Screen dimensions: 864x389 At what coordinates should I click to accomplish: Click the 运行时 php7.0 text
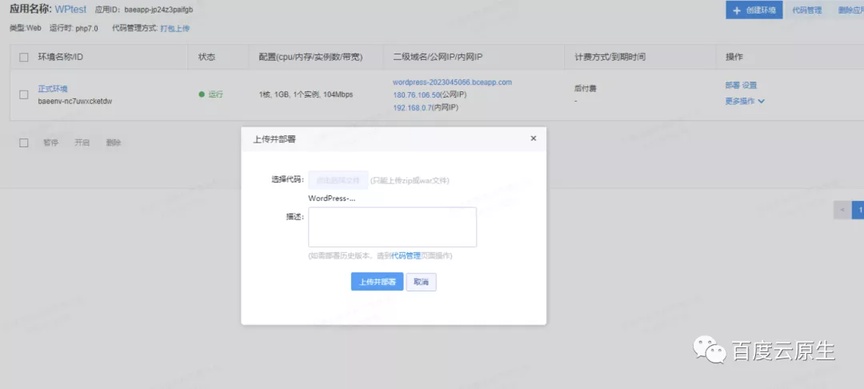tap(74, 28)
